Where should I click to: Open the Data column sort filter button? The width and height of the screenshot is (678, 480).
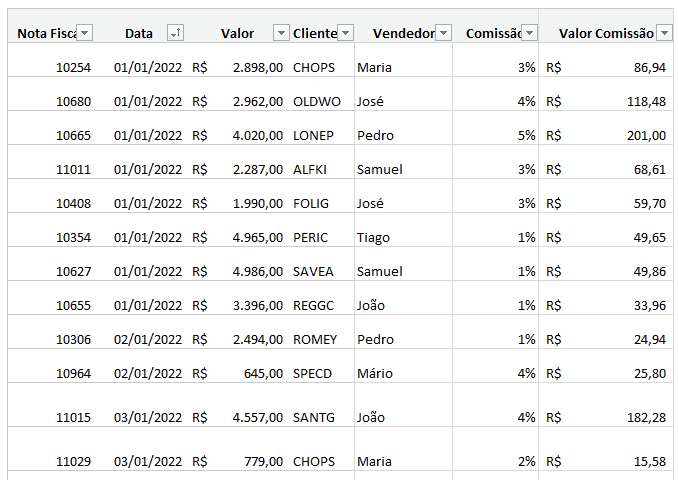click(x=176, y=33)
